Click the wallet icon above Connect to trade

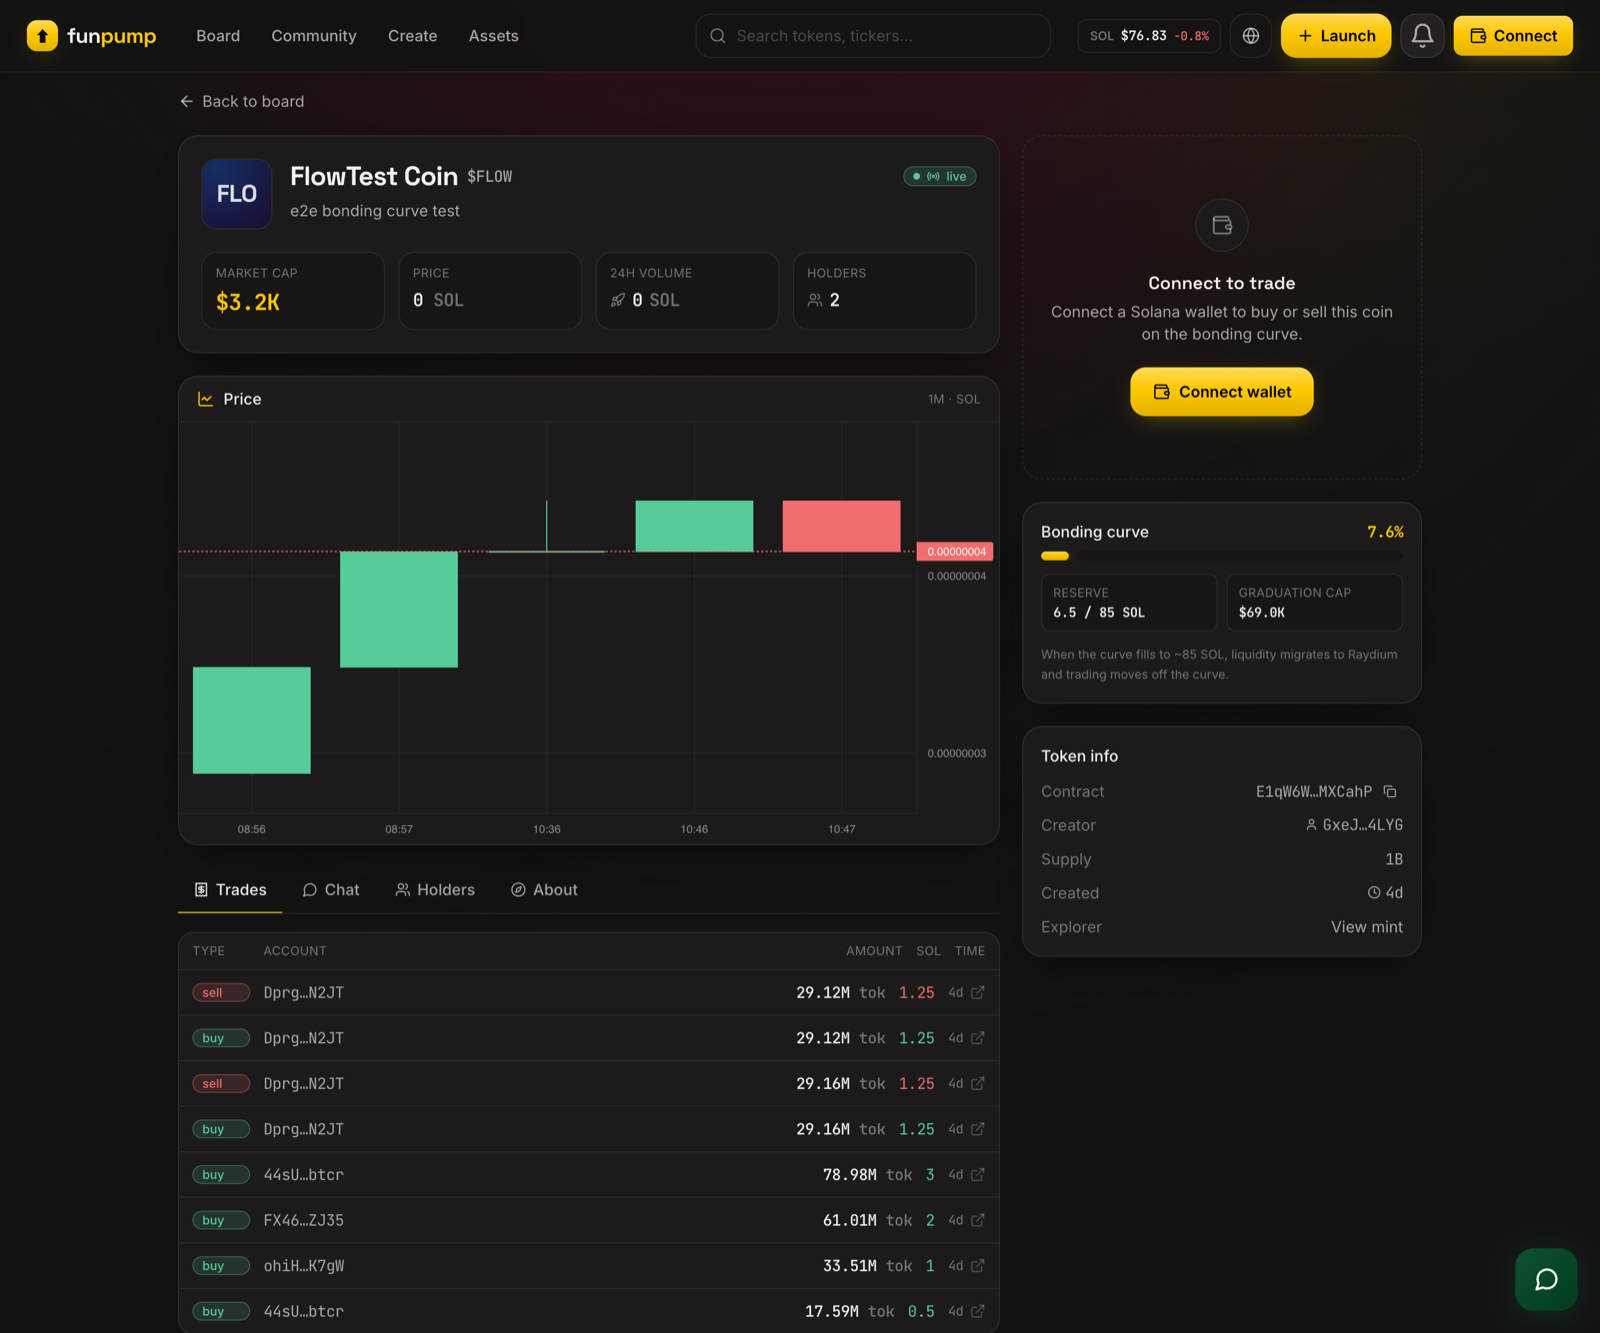click(x=1222, y=225)
